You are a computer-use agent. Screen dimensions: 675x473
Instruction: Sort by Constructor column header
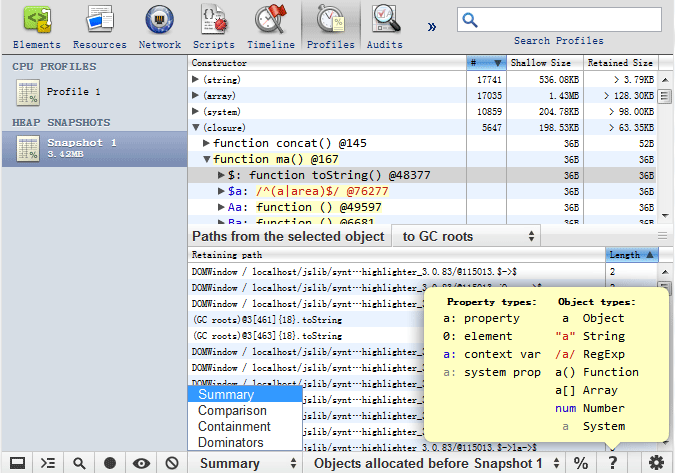click(327, 63)
